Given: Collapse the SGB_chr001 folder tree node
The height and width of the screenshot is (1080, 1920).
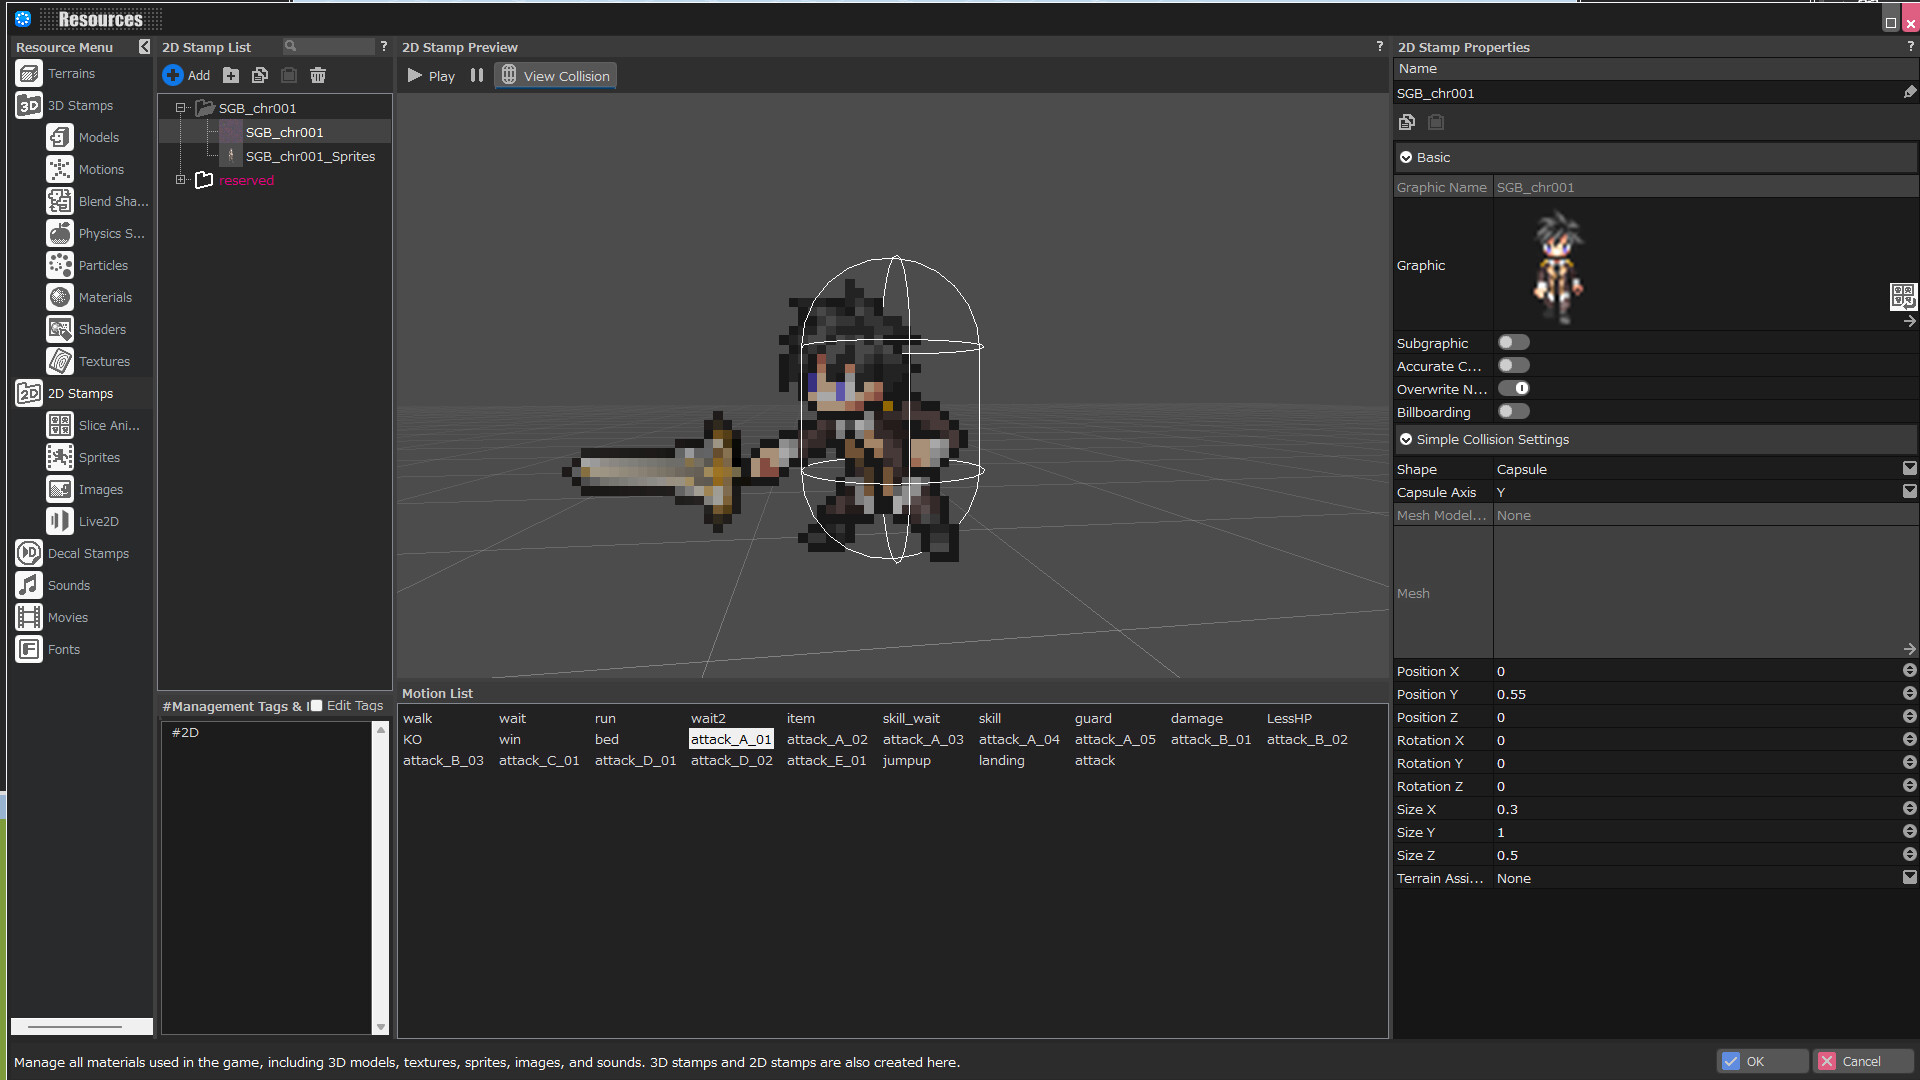Looking at the screenshot, I should [181, 108].
